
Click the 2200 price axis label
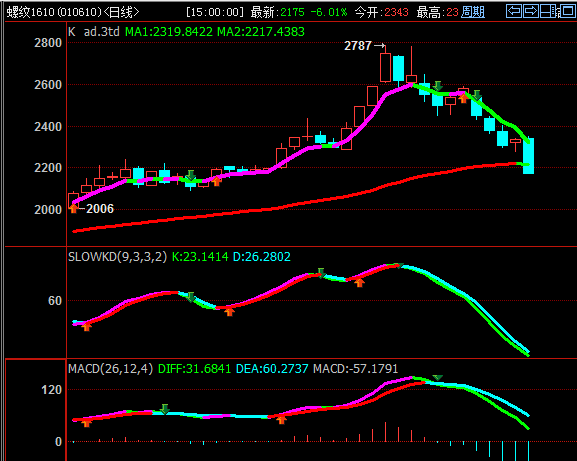[48, 168]
